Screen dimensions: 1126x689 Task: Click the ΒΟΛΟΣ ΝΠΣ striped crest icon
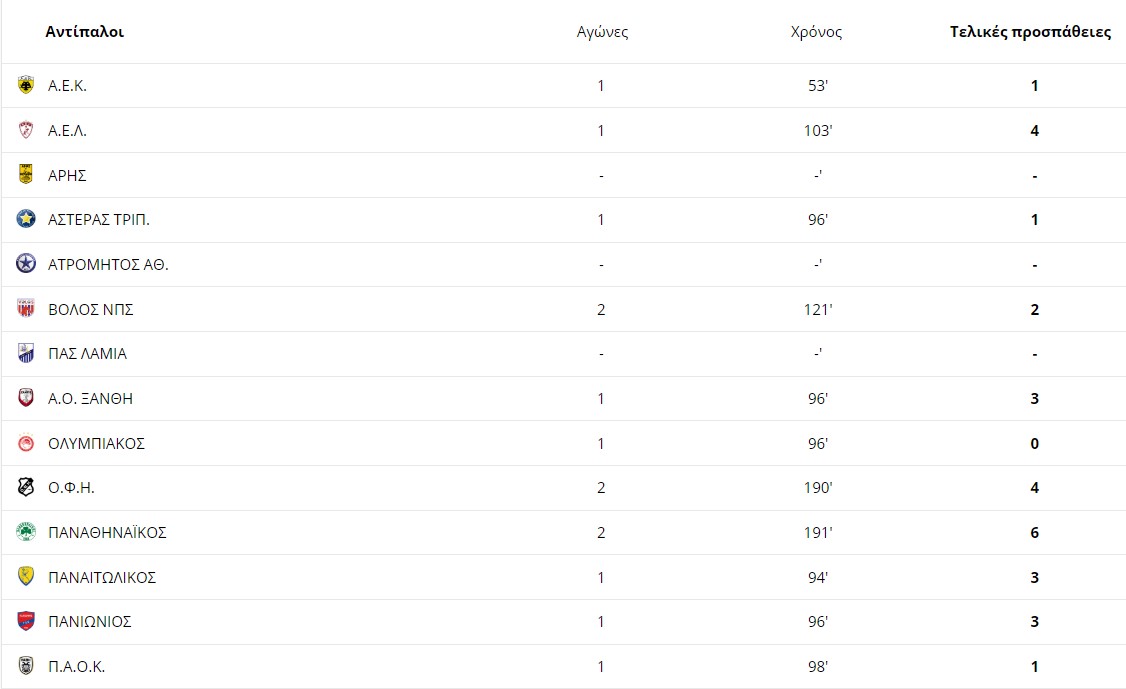(x=26, y=309)
